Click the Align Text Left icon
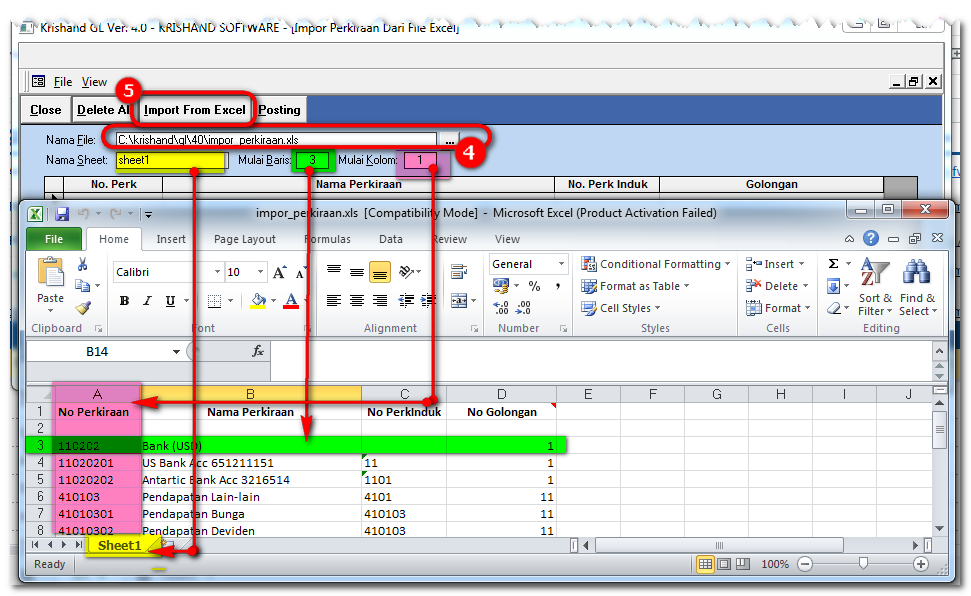 click(x=334, y=301)
